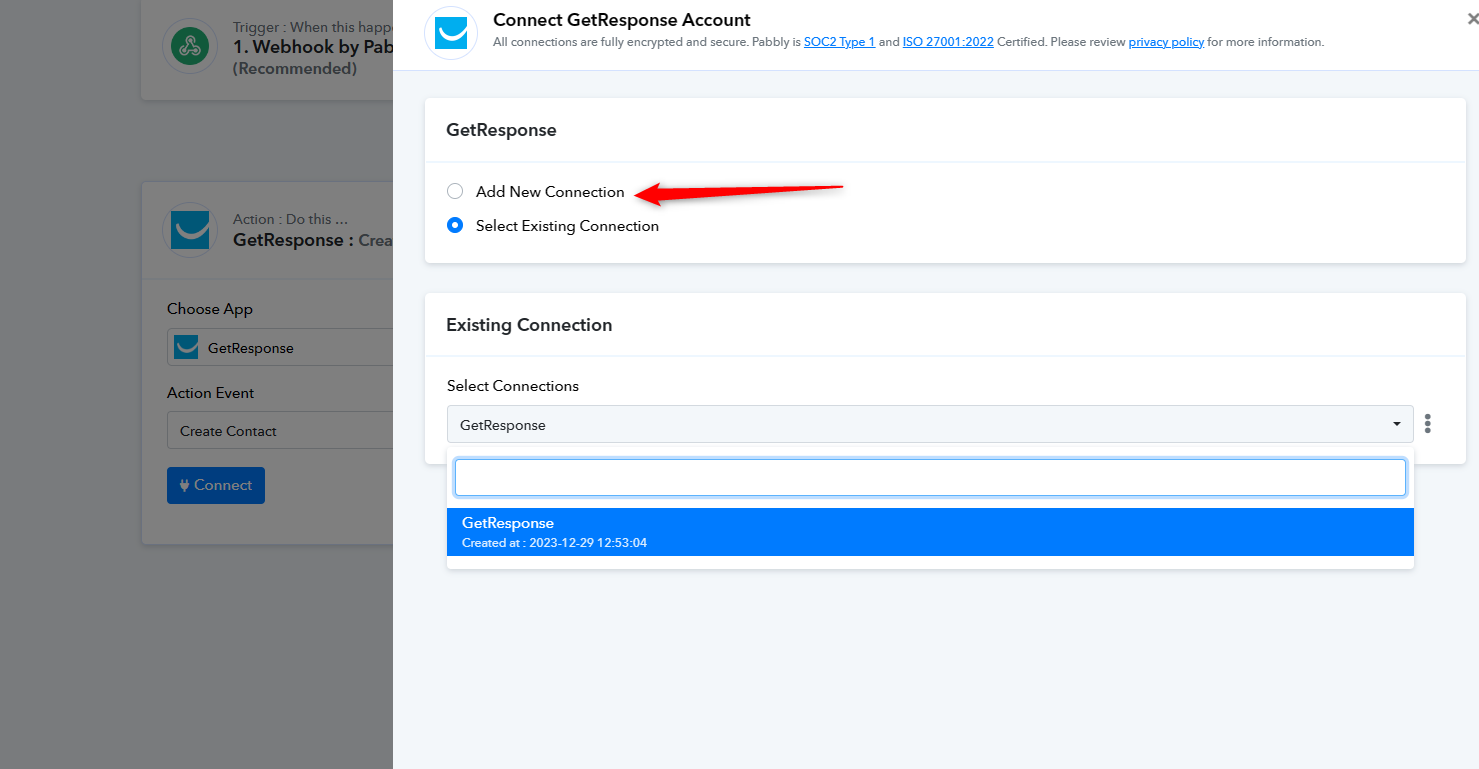The image size is (1479, 769).
Task: Click the GetResponse action step title
Action: click(313, 240)
